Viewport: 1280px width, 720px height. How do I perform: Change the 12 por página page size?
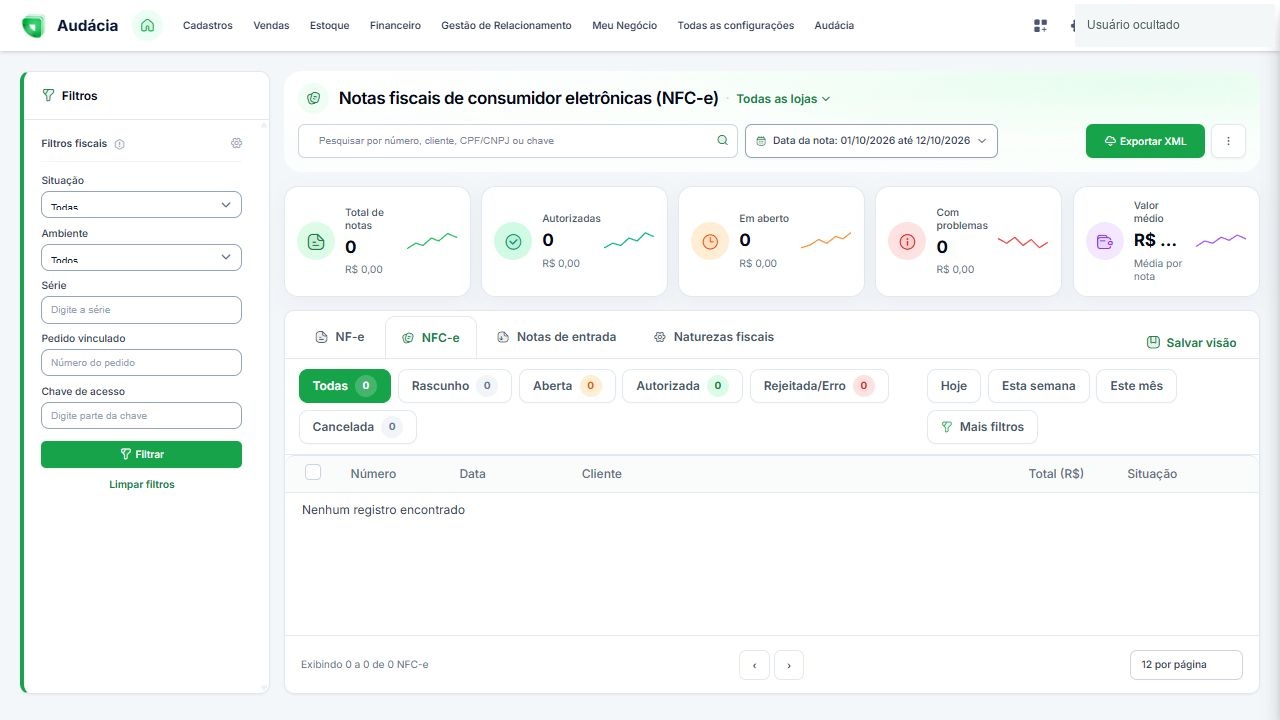point(1186,665)
